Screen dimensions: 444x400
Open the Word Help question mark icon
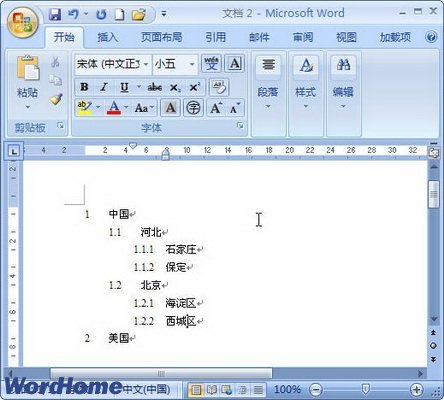(x=431, y=37)
